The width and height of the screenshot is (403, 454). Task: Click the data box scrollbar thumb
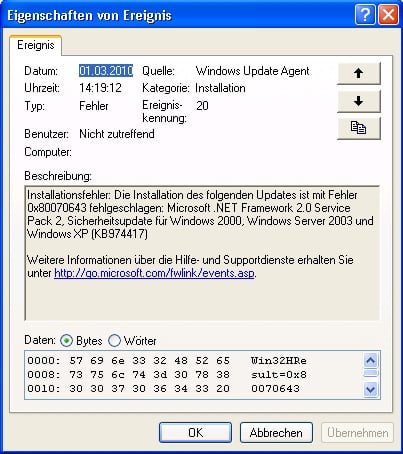pos(371,373)
